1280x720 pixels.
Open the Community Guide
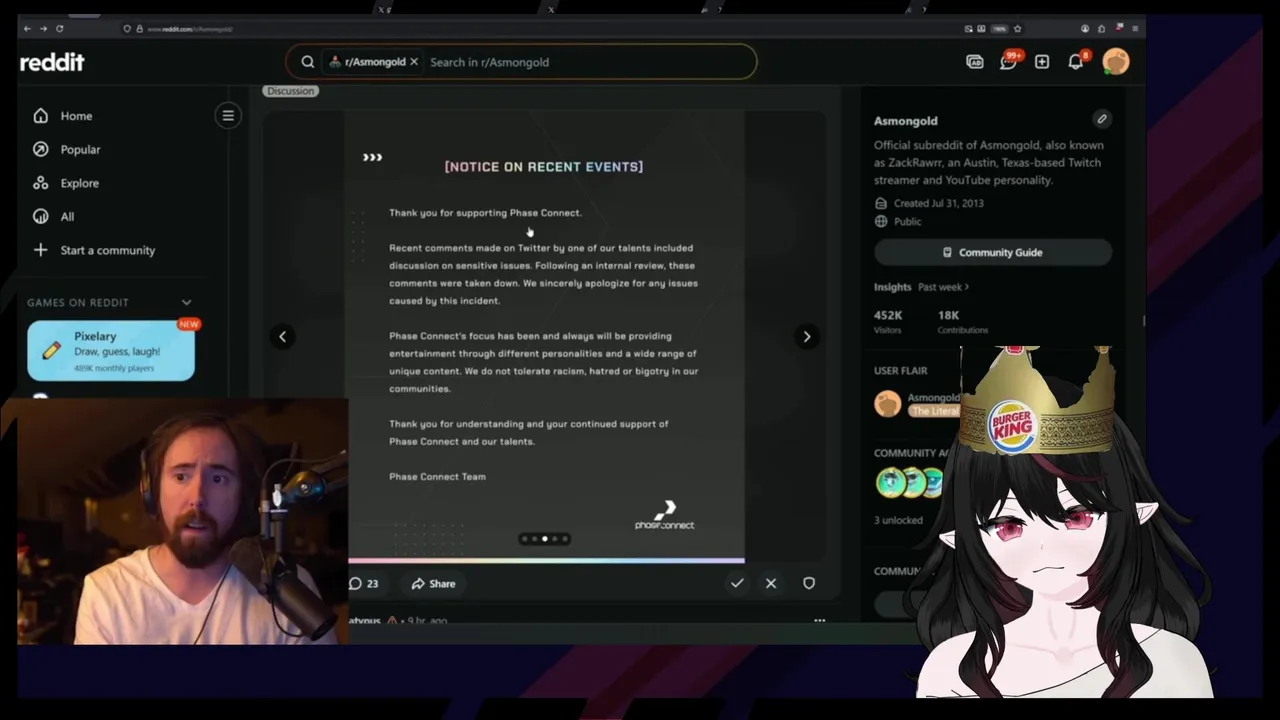(x=993, y=253)
